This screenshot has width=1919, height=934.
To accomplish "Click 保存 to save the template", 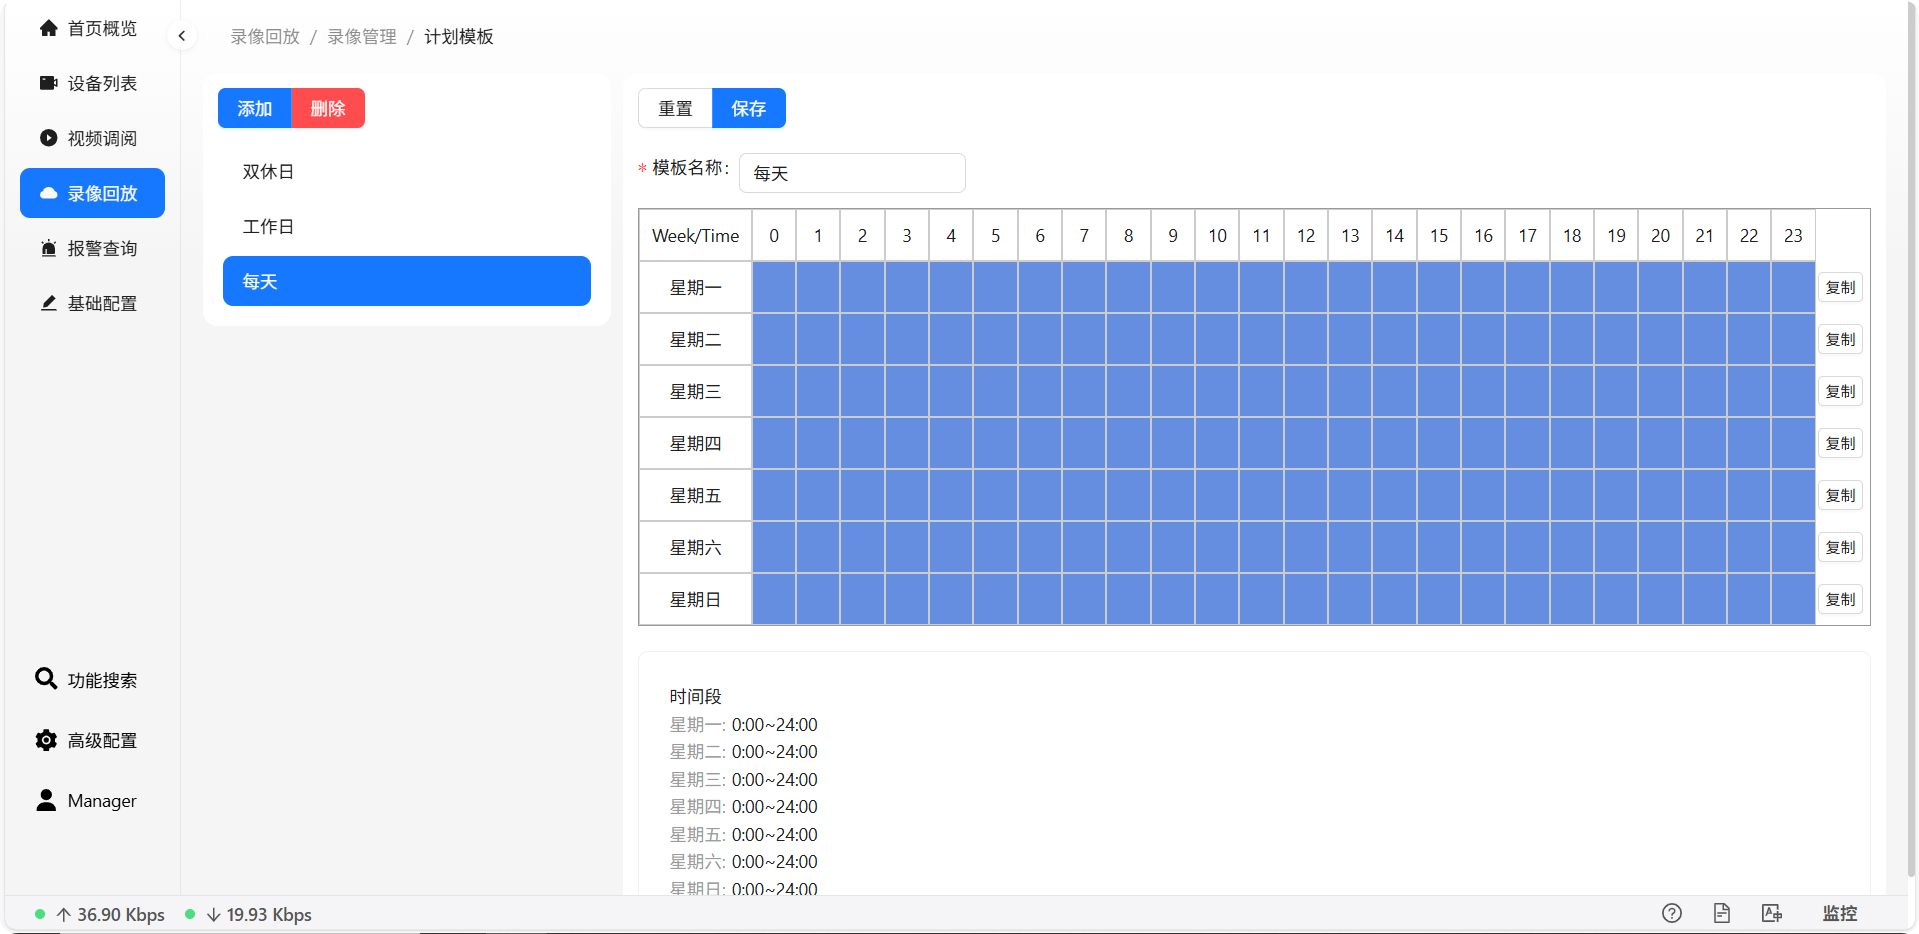I will pos(748,108).
